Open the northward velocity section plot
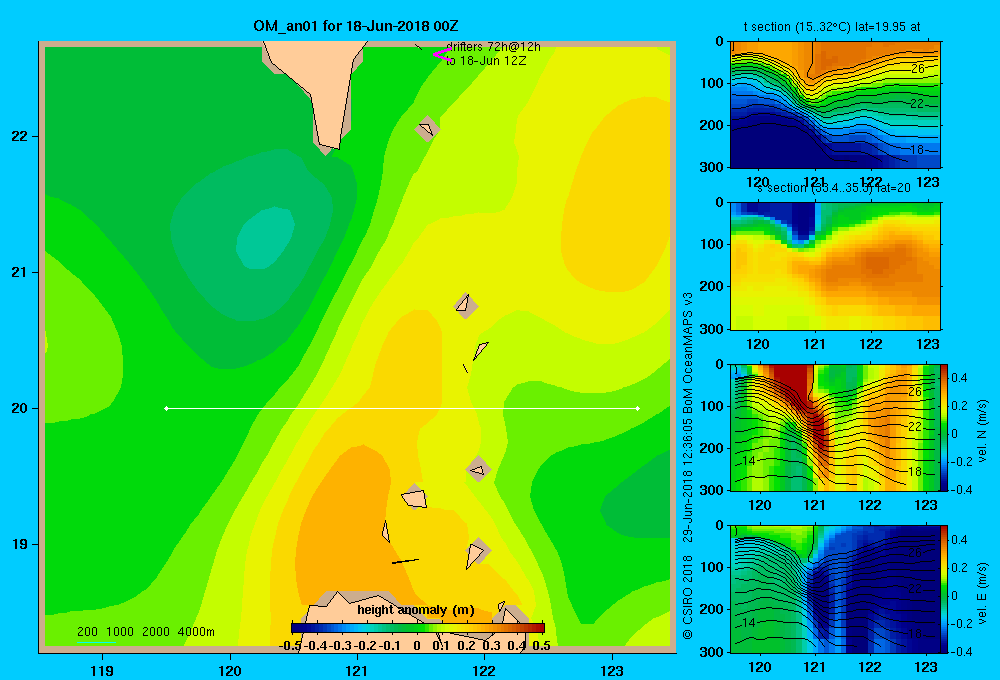The width and height of the screenshot is (1000, 680). click(835, 427)
